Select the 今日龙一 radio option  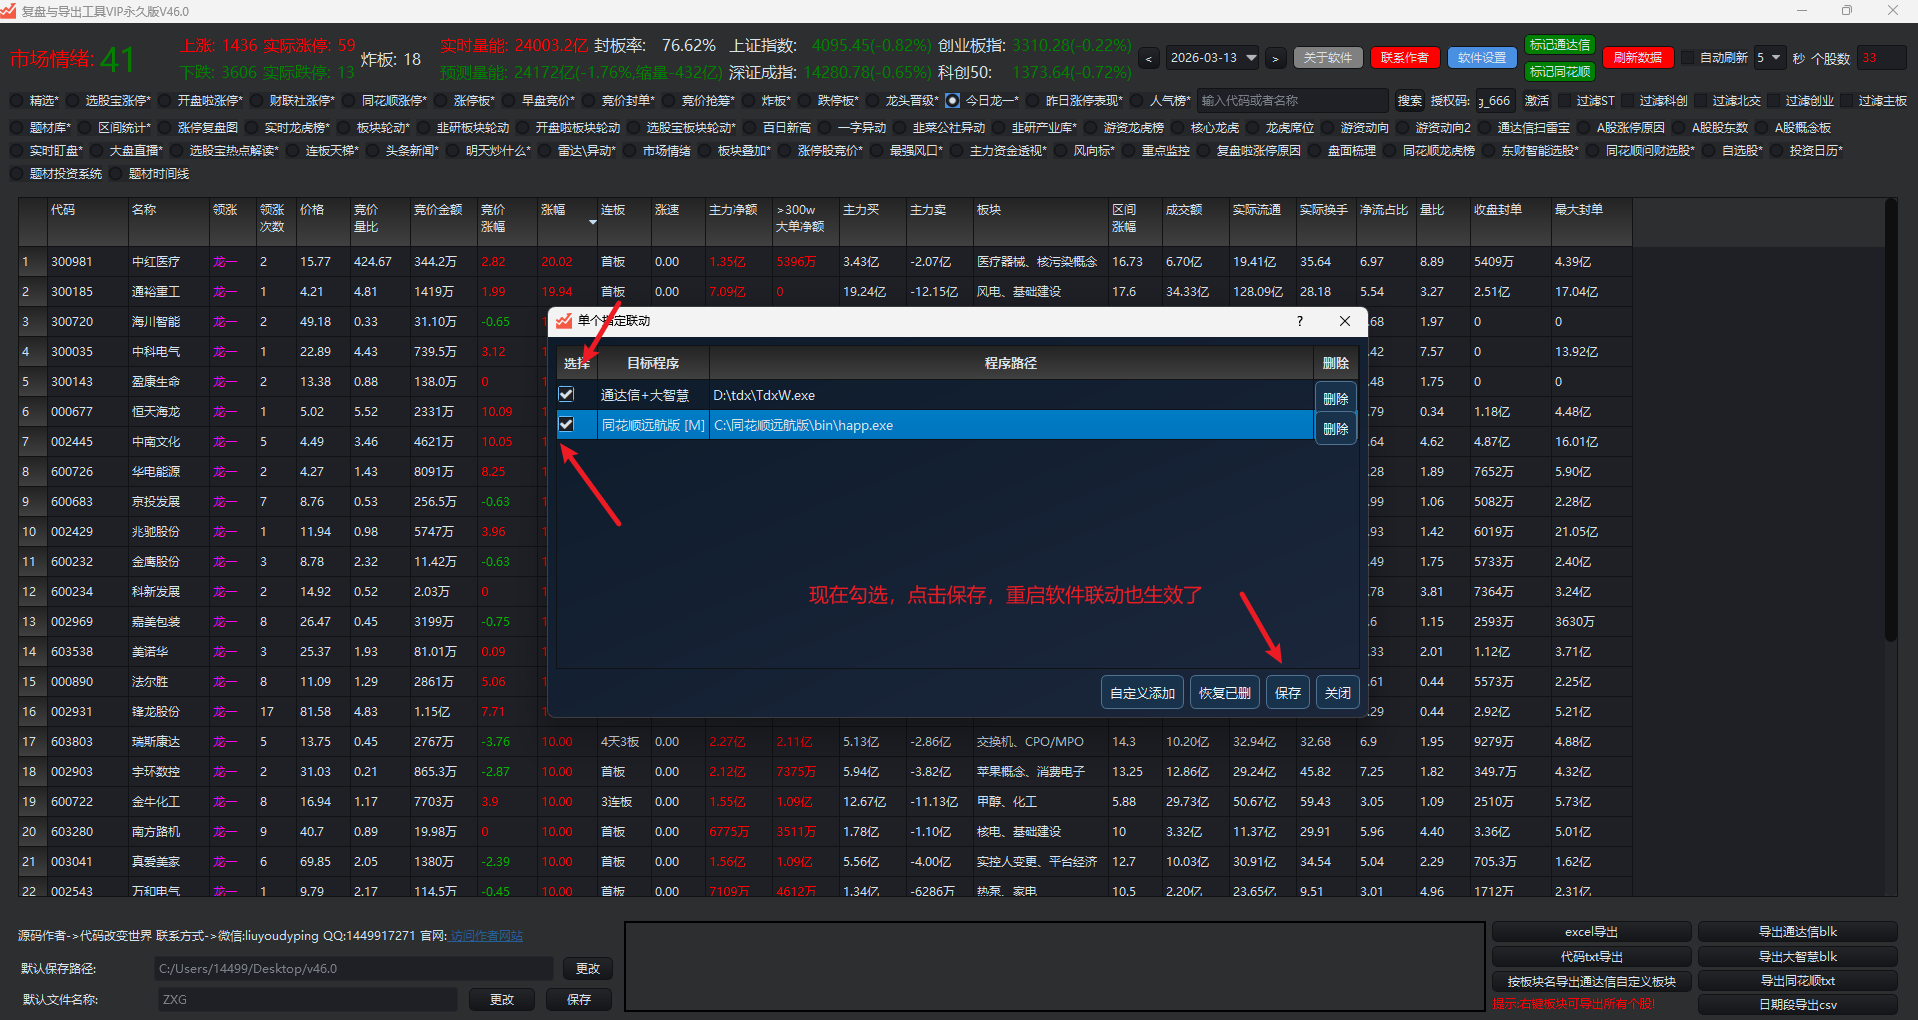(x=952, y=101)
